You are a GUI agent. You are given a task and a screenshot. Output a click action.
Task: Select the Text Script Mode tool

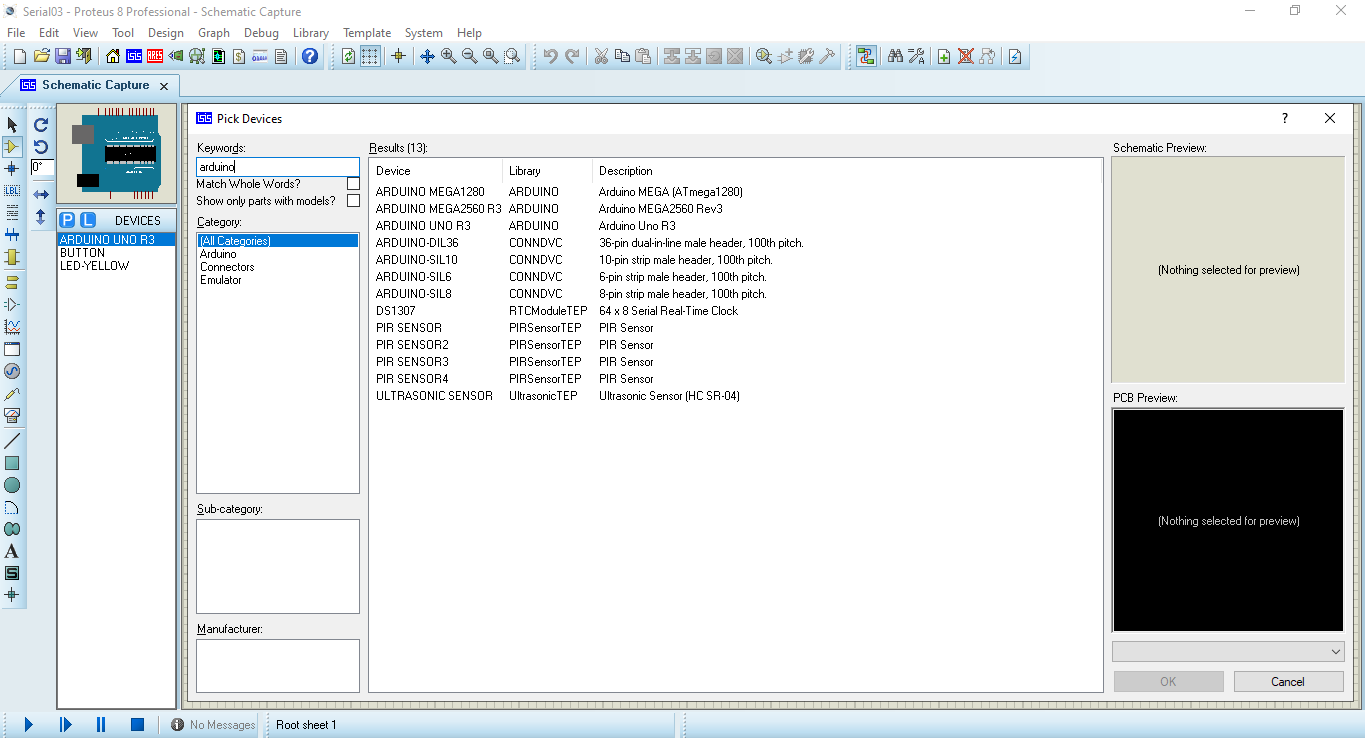pyautogui.click(x=12, y=212)
